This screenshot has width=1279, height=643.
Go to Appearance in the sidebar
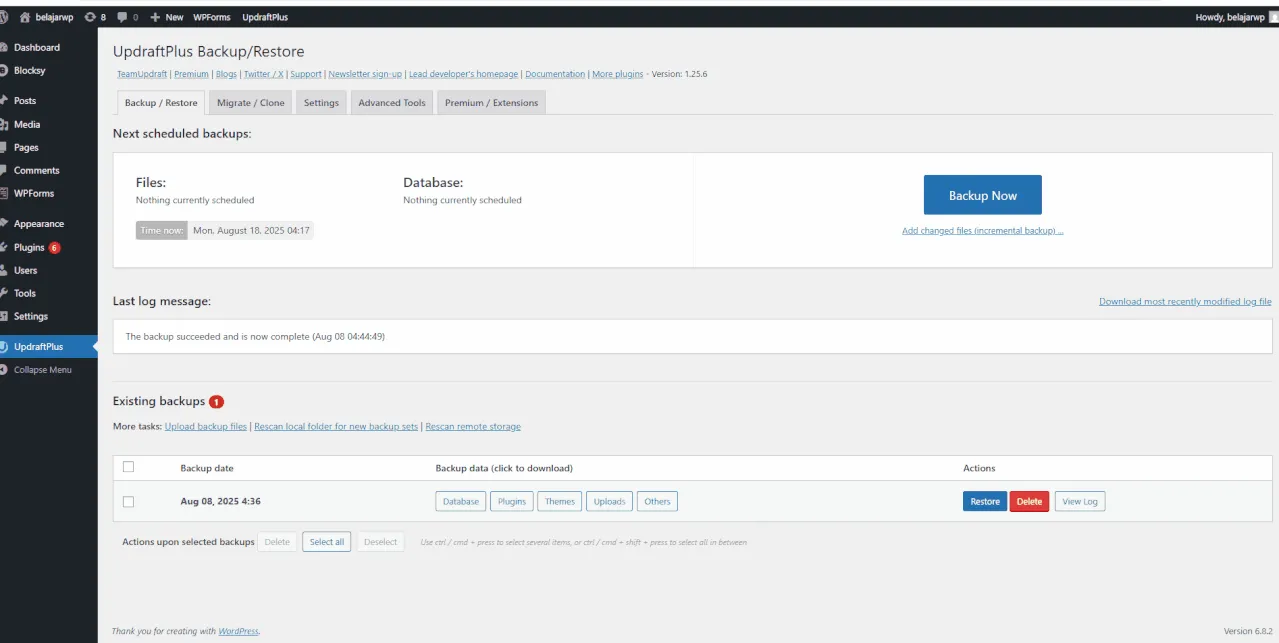(38, 224)
